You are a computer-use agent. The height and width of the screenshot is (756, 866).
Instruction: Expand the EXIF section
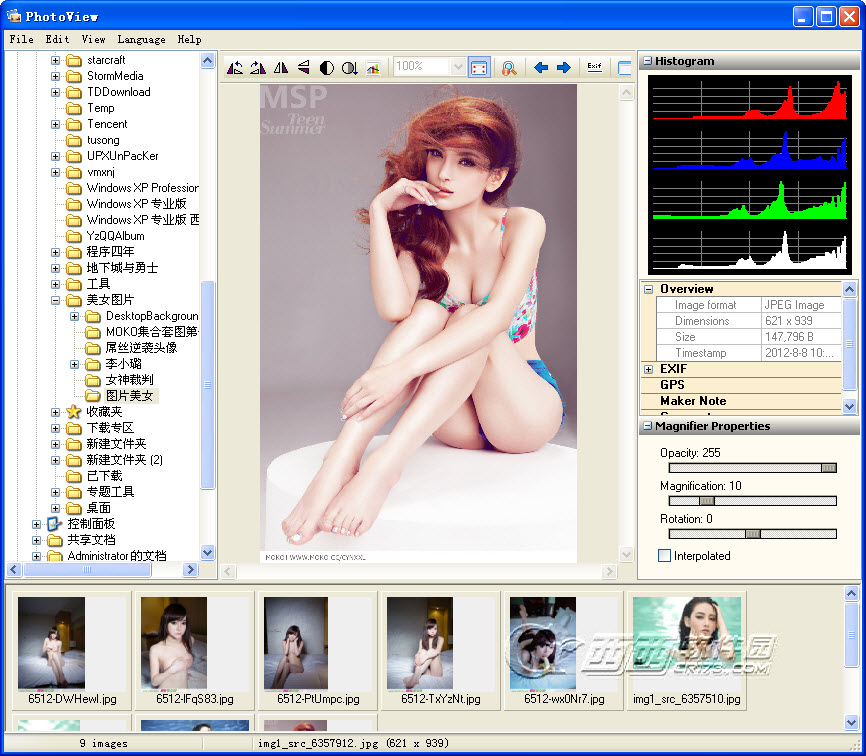point(649,370)
